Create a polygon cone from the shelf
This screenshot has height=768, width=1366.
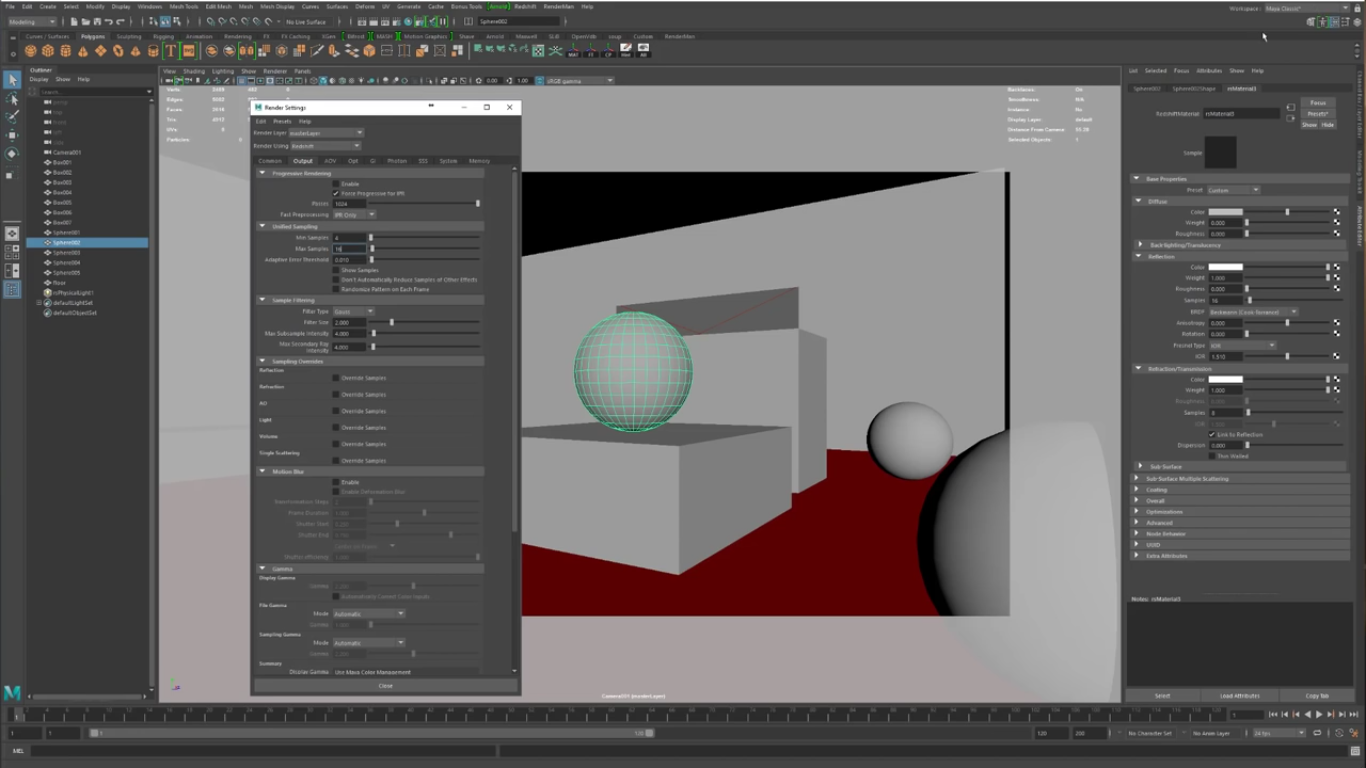click(x=83, y=50)
